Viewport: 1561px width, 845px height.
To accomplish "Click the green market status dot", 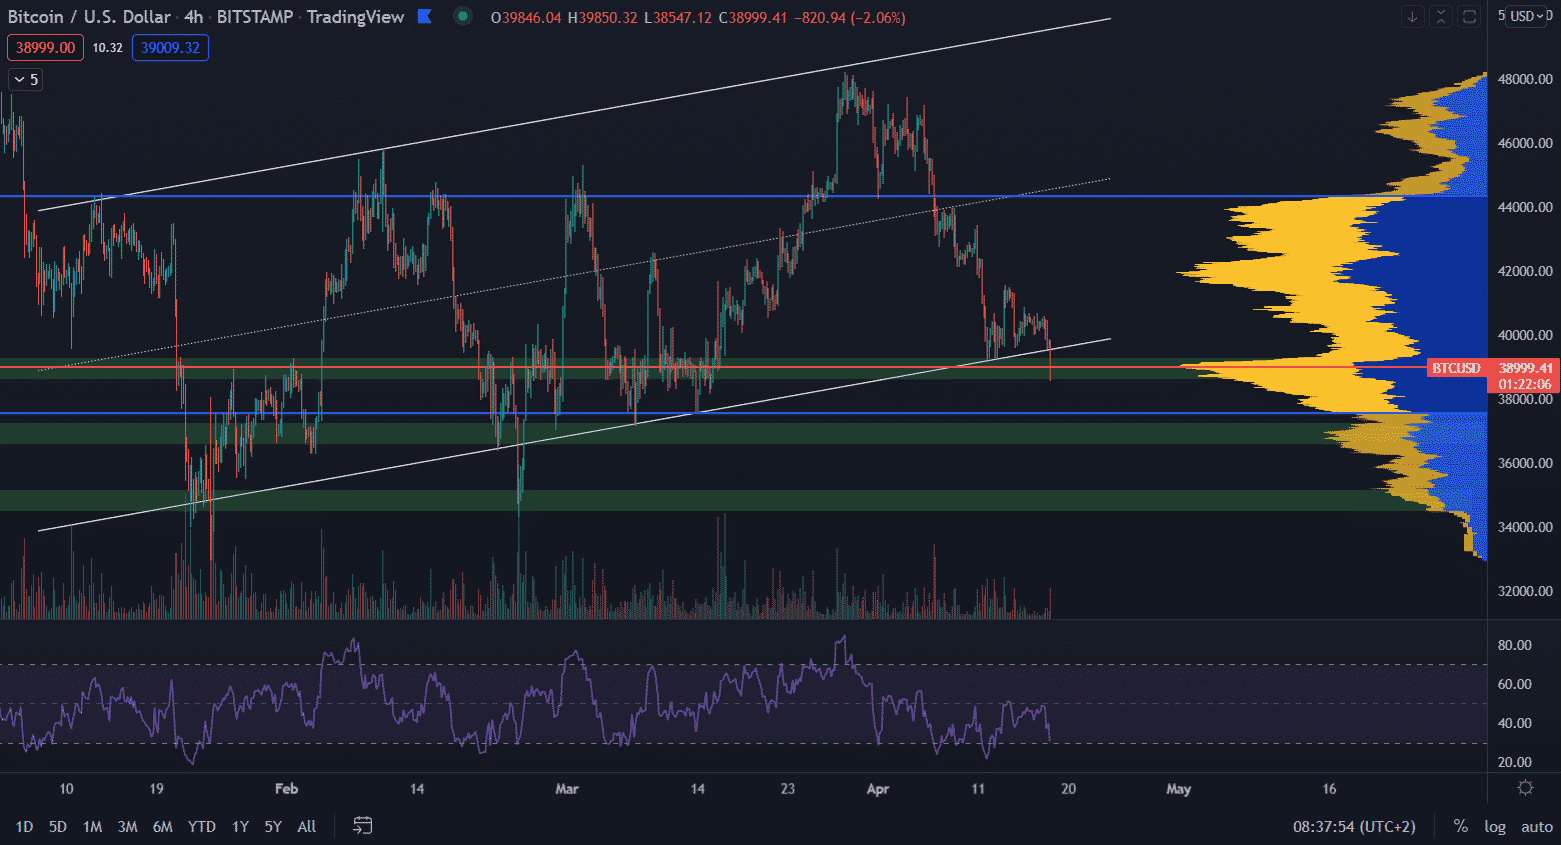I will [x=462, y=16].
